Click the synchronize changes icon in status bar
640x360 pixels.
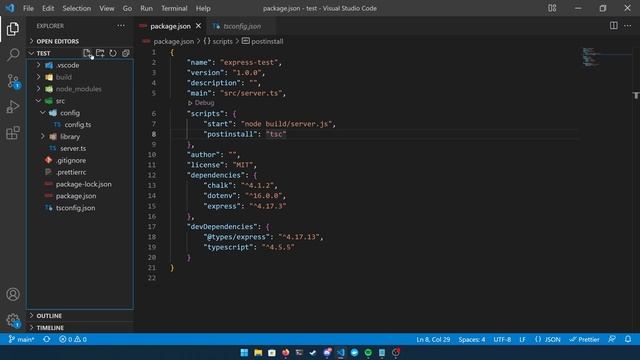(47, 339)
